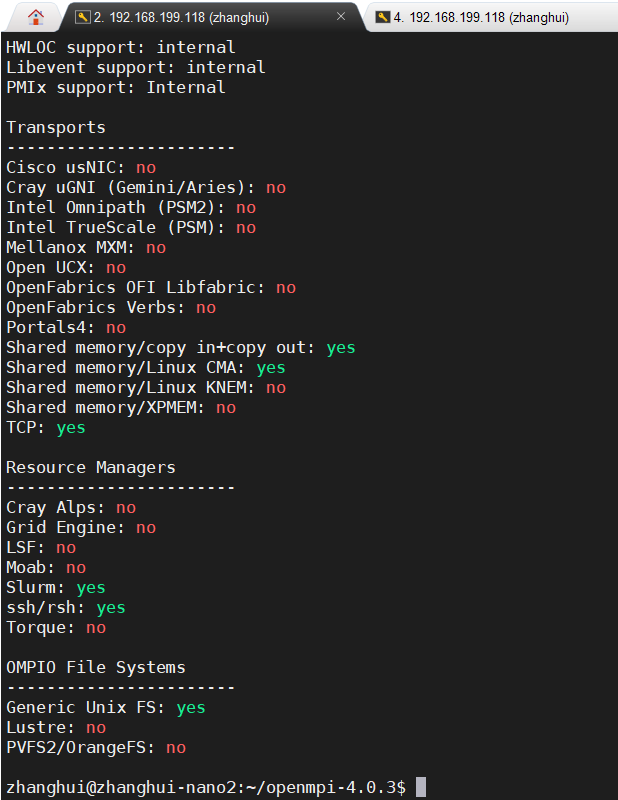The width and height of the screenshot is (618, 800).
Task: Open the Home tab house icon
Action: click(x=36, y=17)
